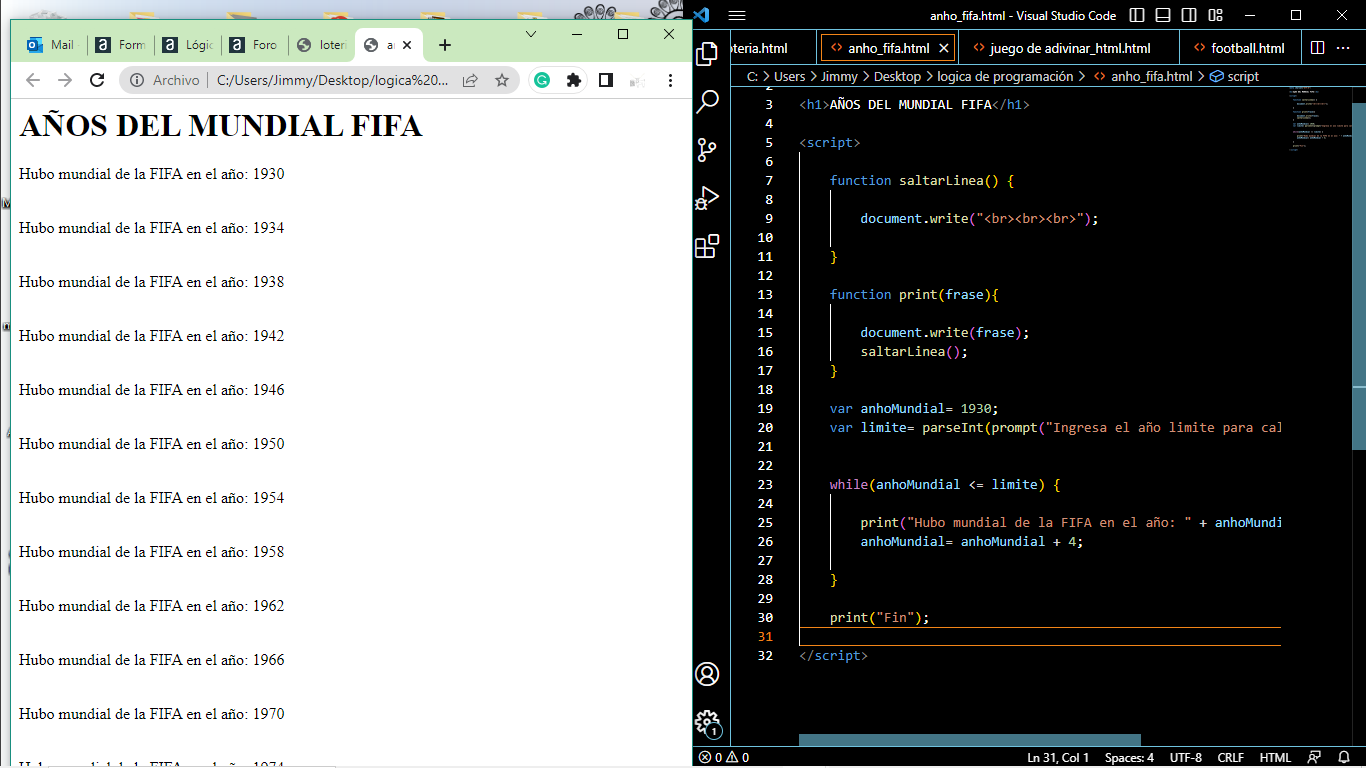Open the VS Code Search view
1366x768 pixels.
(707, 101)
